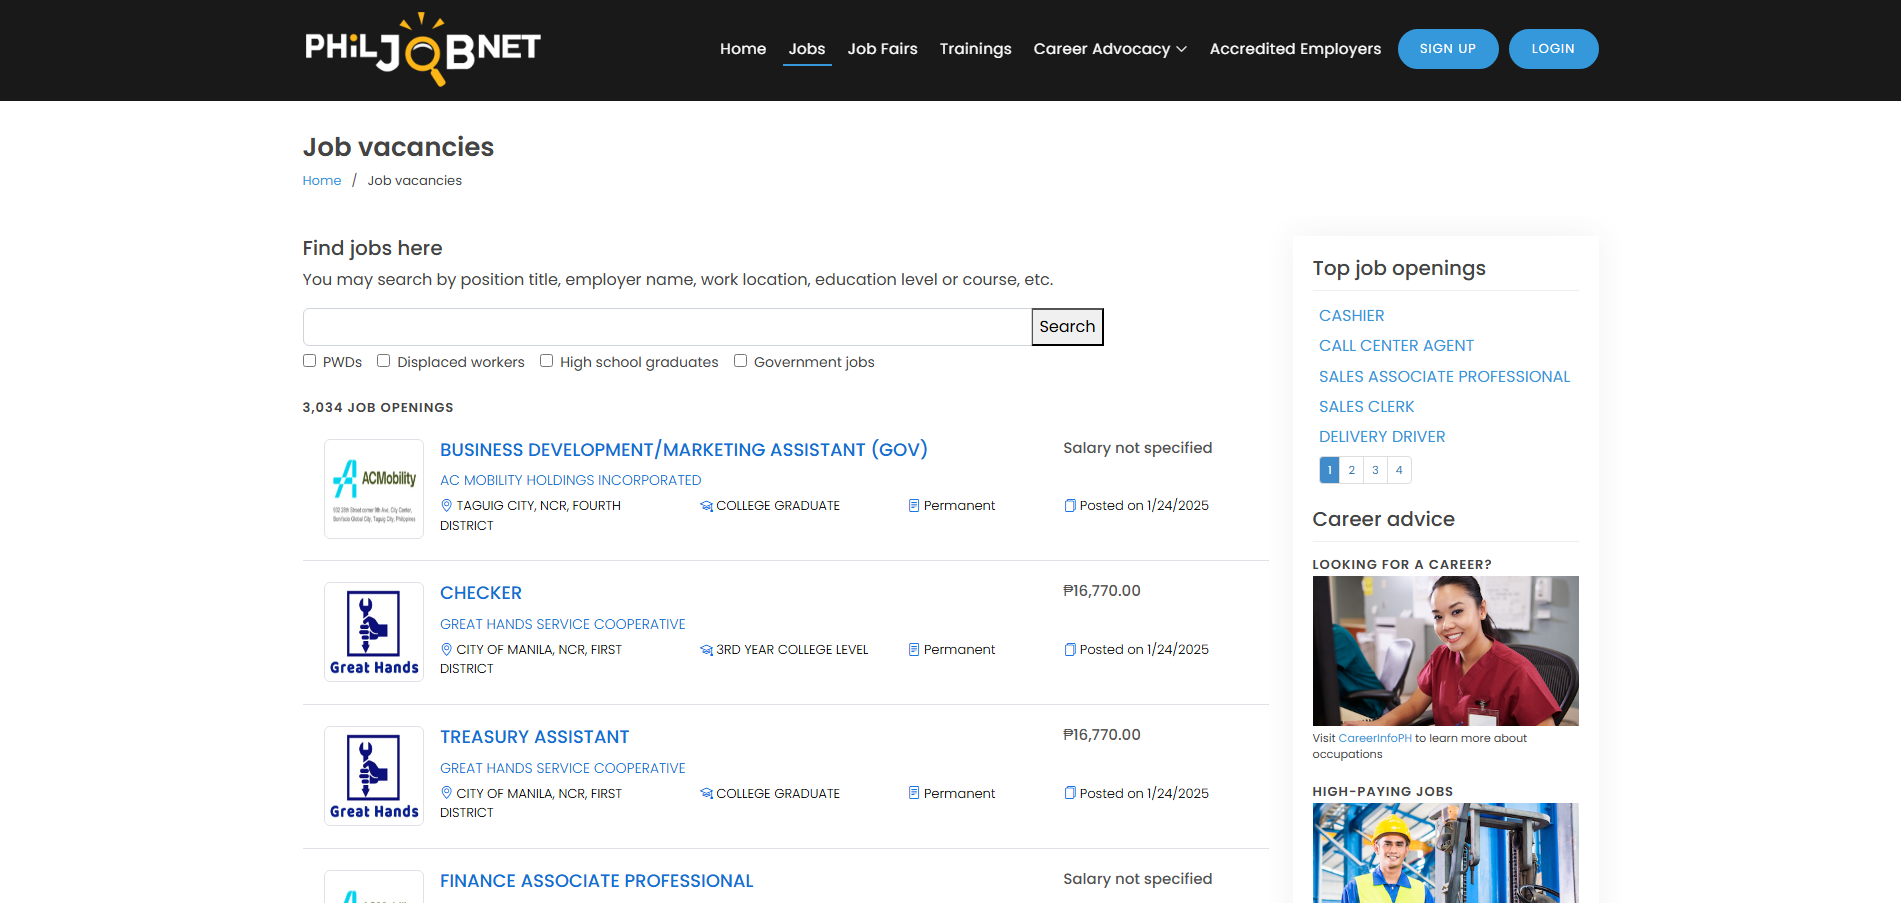Tick the Government jobs checkbox
1901x903 pixels.
tap(741, 361)
